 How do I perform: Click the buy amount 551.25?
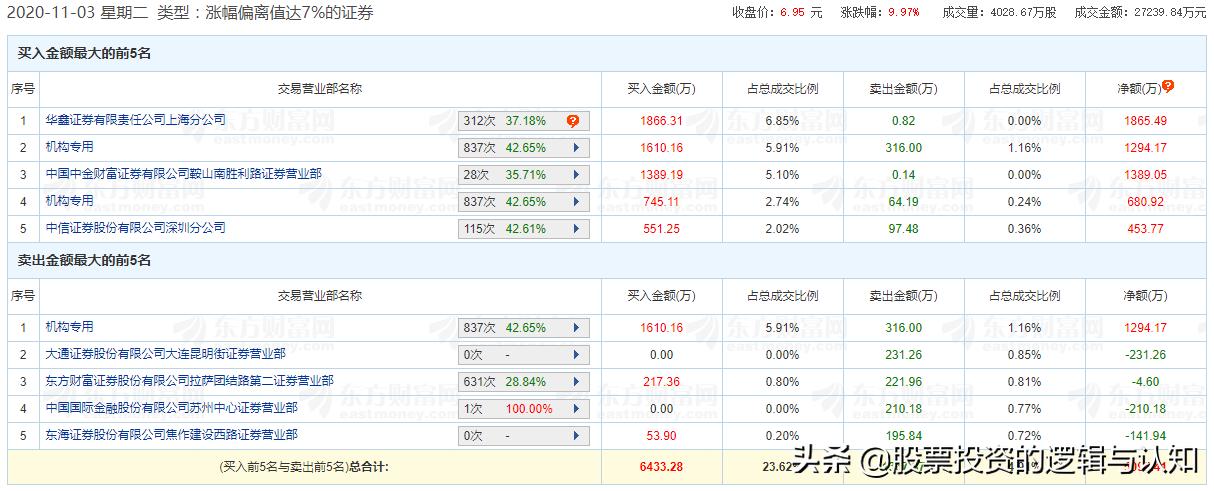point(661,229)
